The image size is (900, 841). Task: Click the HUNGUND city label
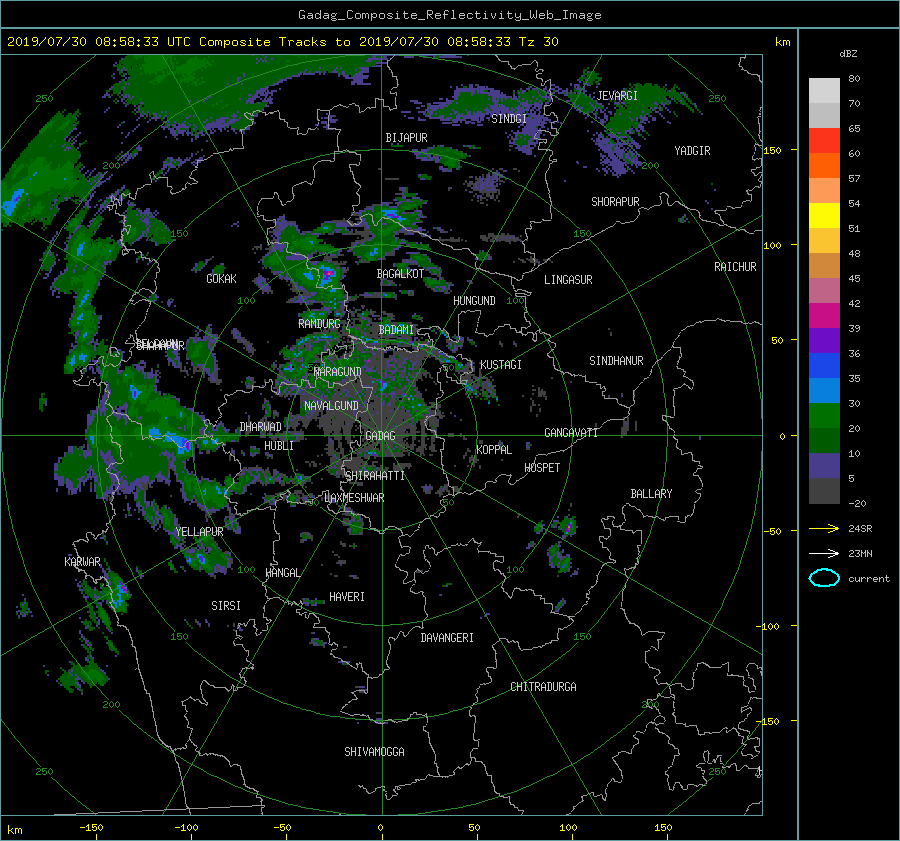tap(474, 301)
